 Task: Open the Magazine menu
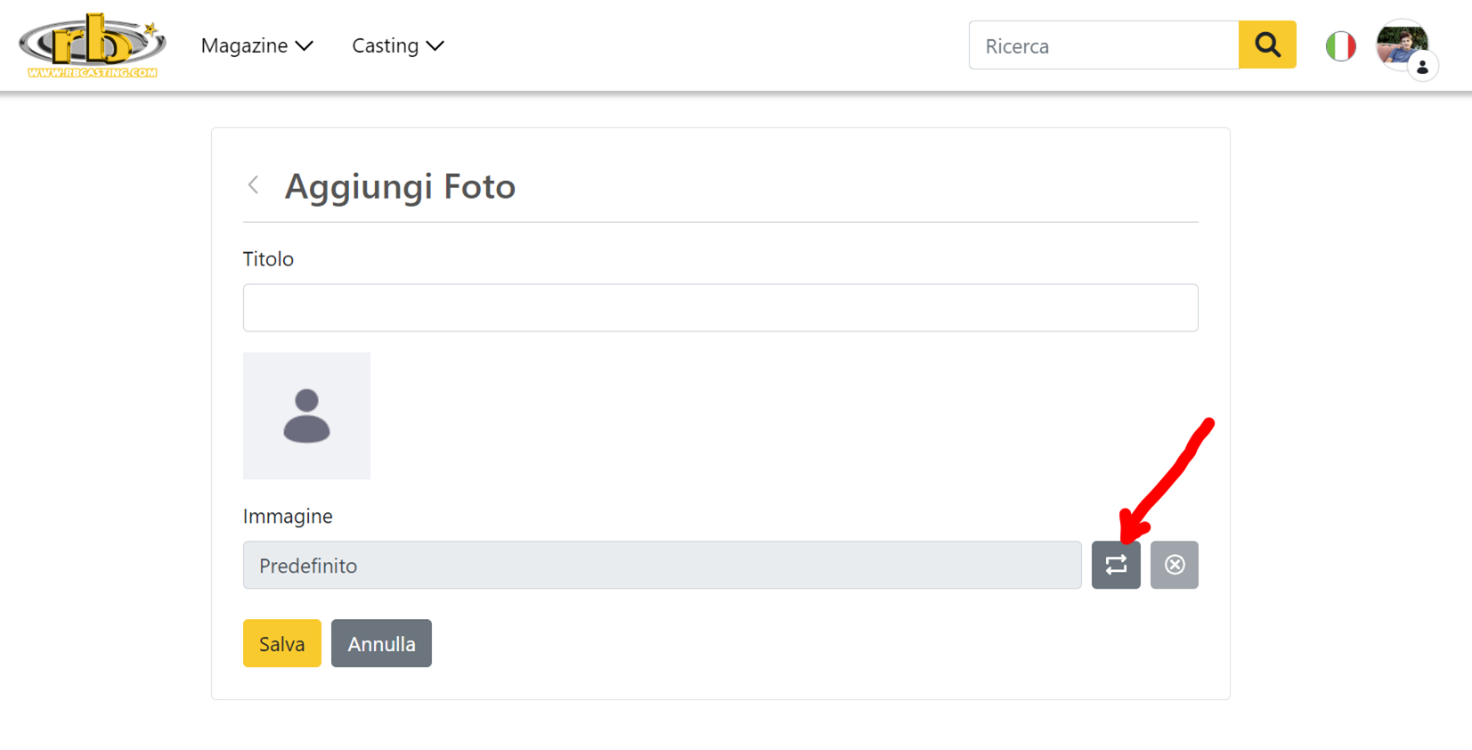257,46
